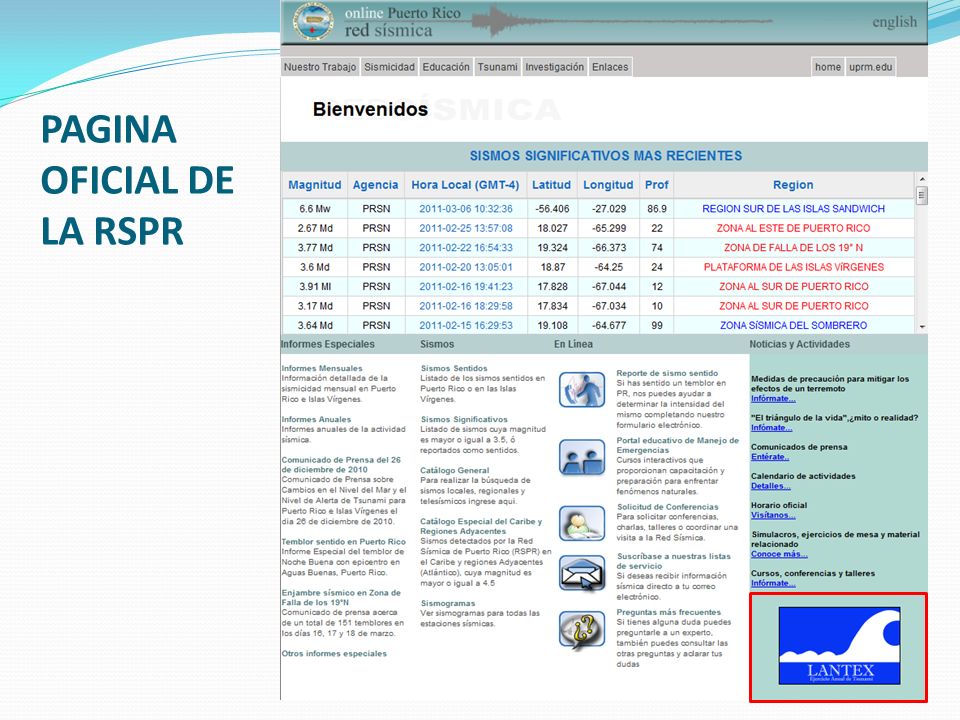Viewport: 960px width, 720px height.
Task: Click the Red Sísmica seal logo
Action: tap(313, 21)
